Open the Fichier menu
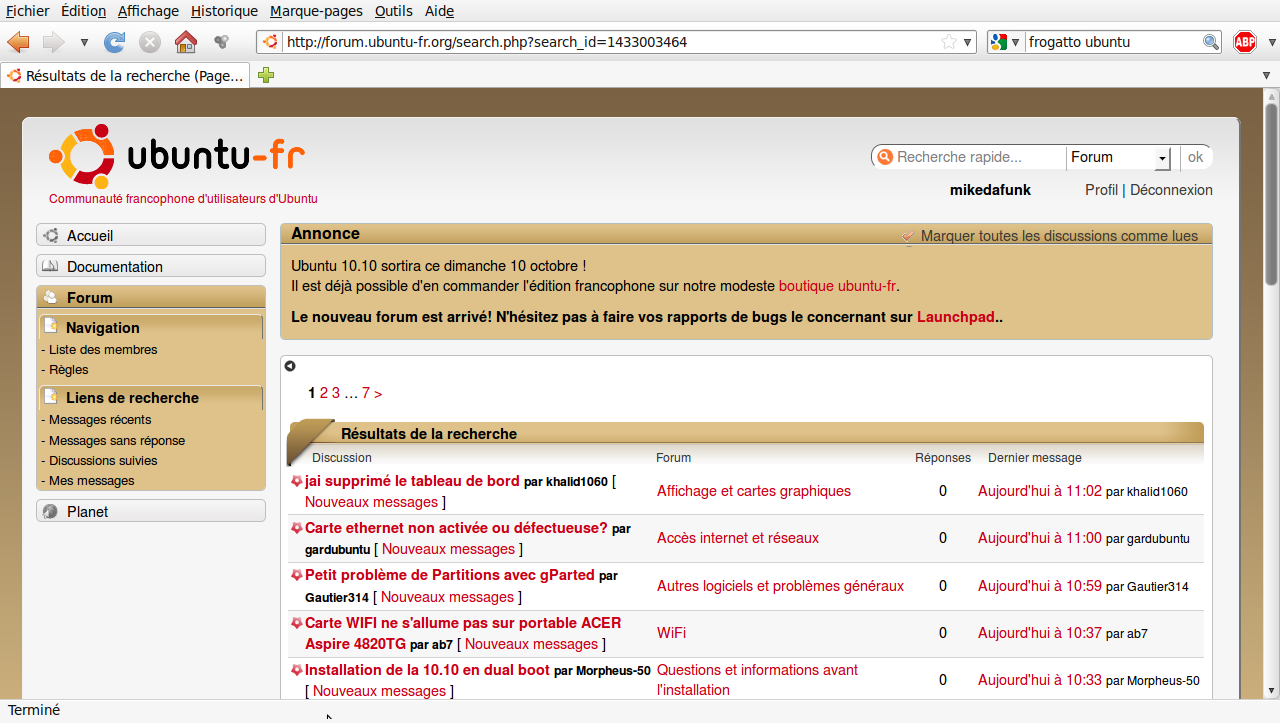Screen dimensions: 1280x723 click(28, 11)
